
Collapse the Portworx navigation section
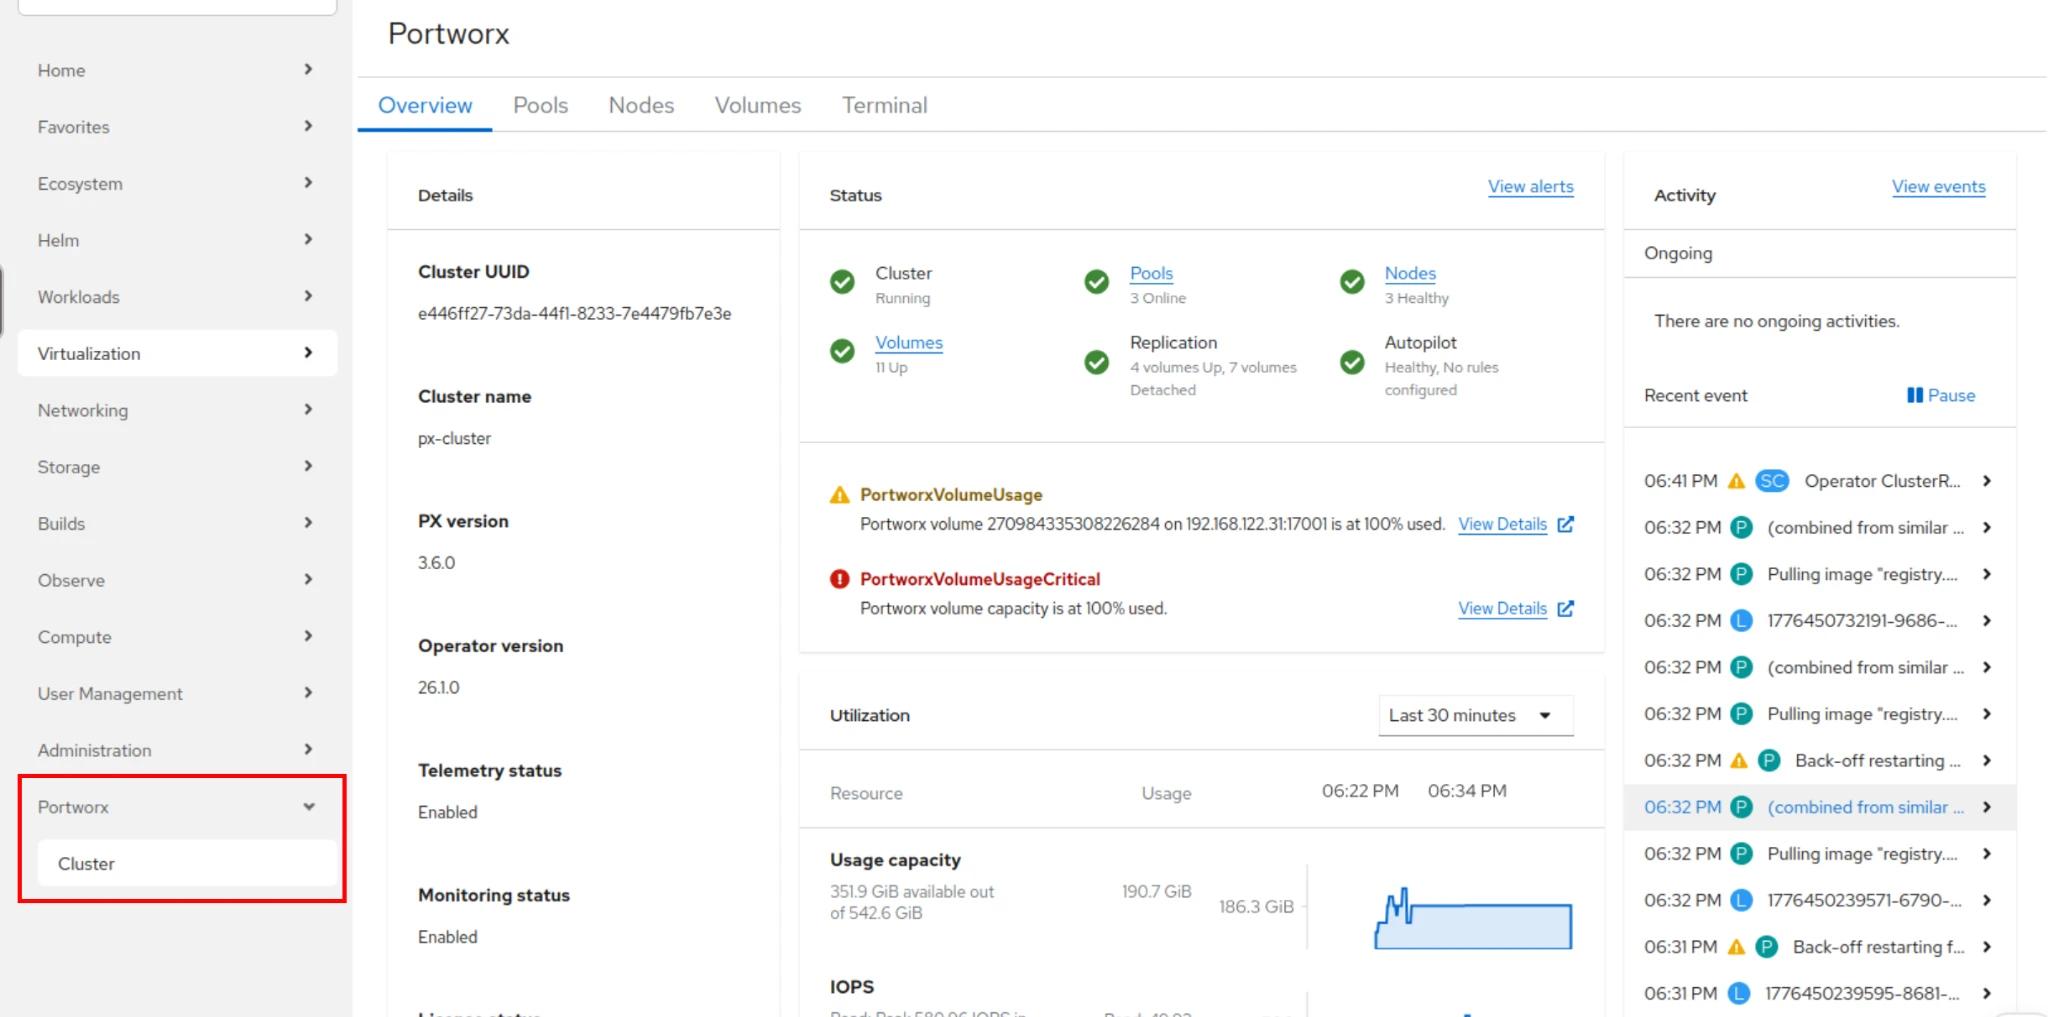(177, 807)
